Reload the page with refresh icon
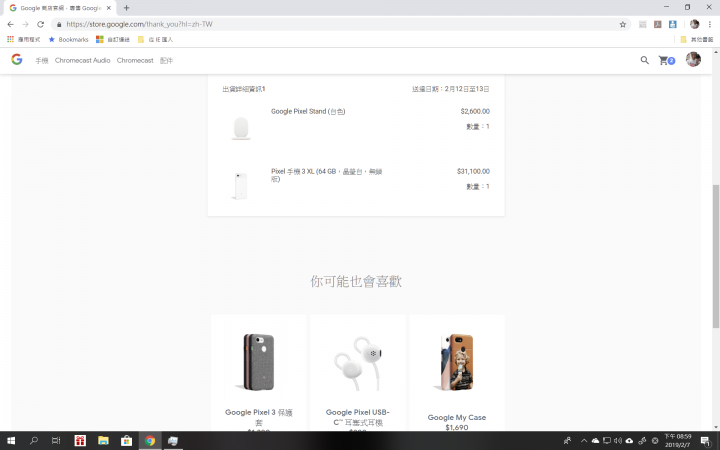The height and width of the screenshot is (450, 720). [40, 24]
